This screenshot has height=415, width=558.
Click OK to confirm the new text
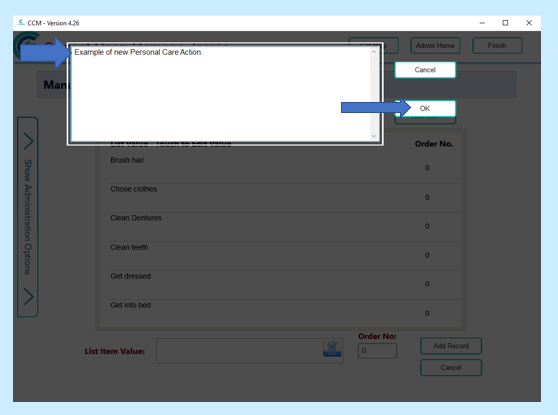425,108
